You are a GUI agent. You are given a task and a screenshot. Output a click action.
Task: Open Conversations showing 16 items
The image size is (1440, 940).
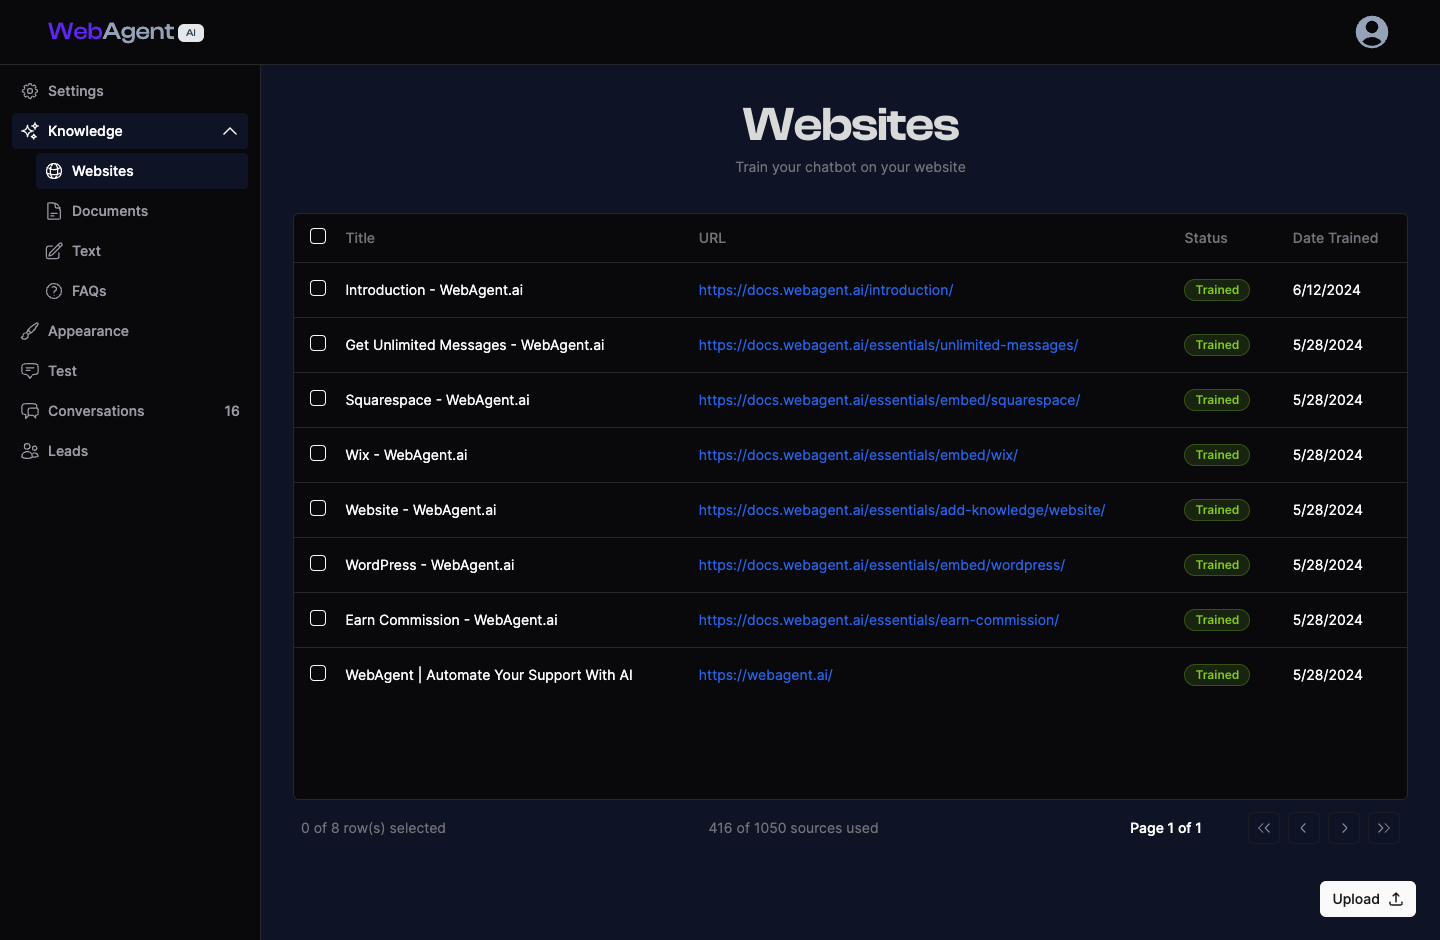pos(95,411)
